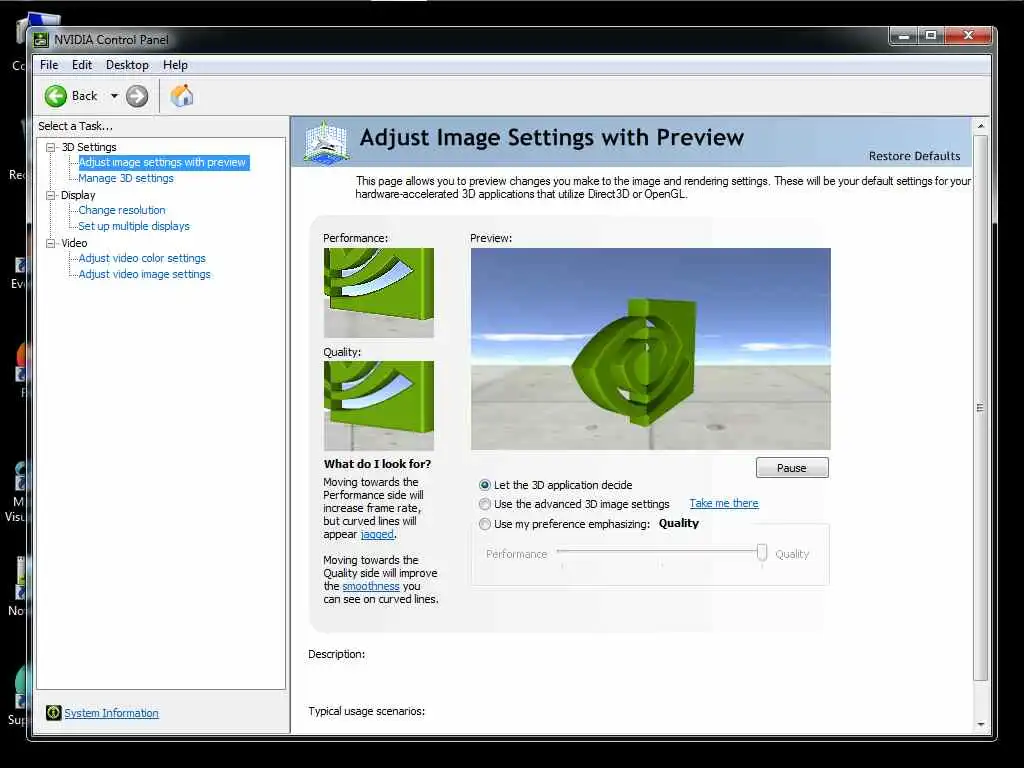The width and height of the screenshot is (1024, 768).
Task: Select Adjust image settings with preview
Action: (x=162, y=162)
